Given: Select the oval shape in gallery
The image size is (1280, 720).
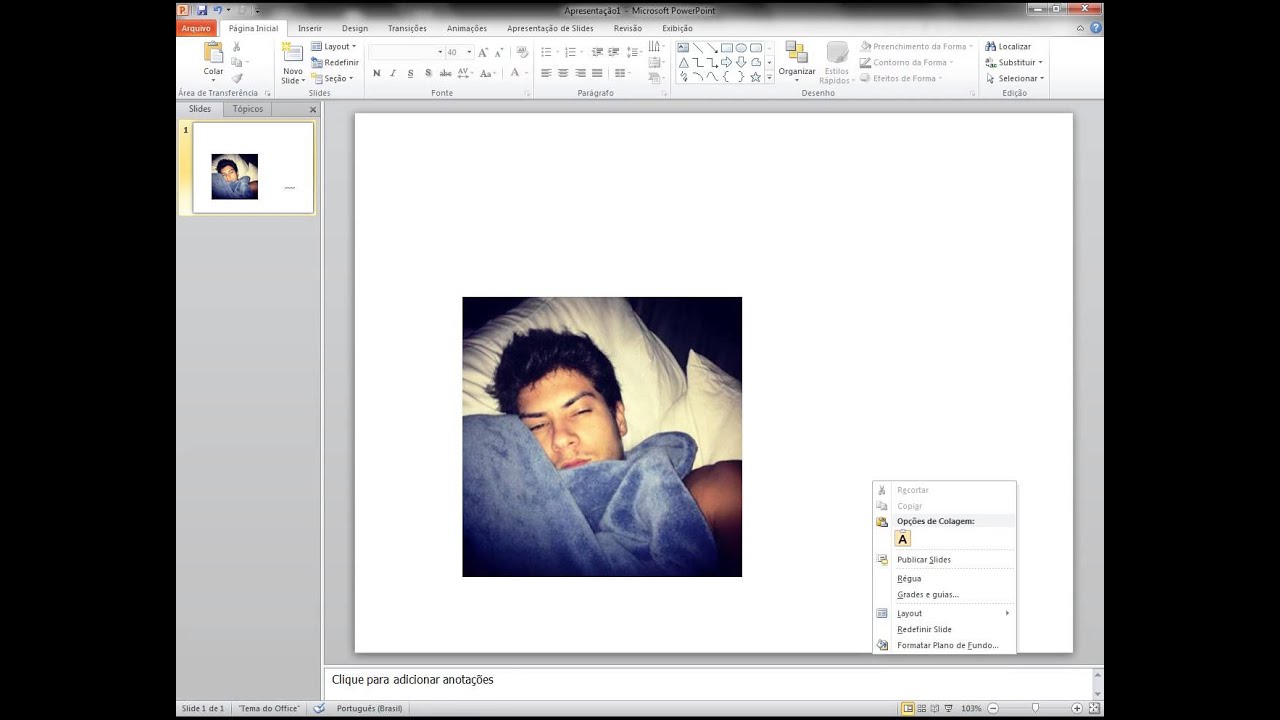Looking at the screenshot, I should [741, 47].
